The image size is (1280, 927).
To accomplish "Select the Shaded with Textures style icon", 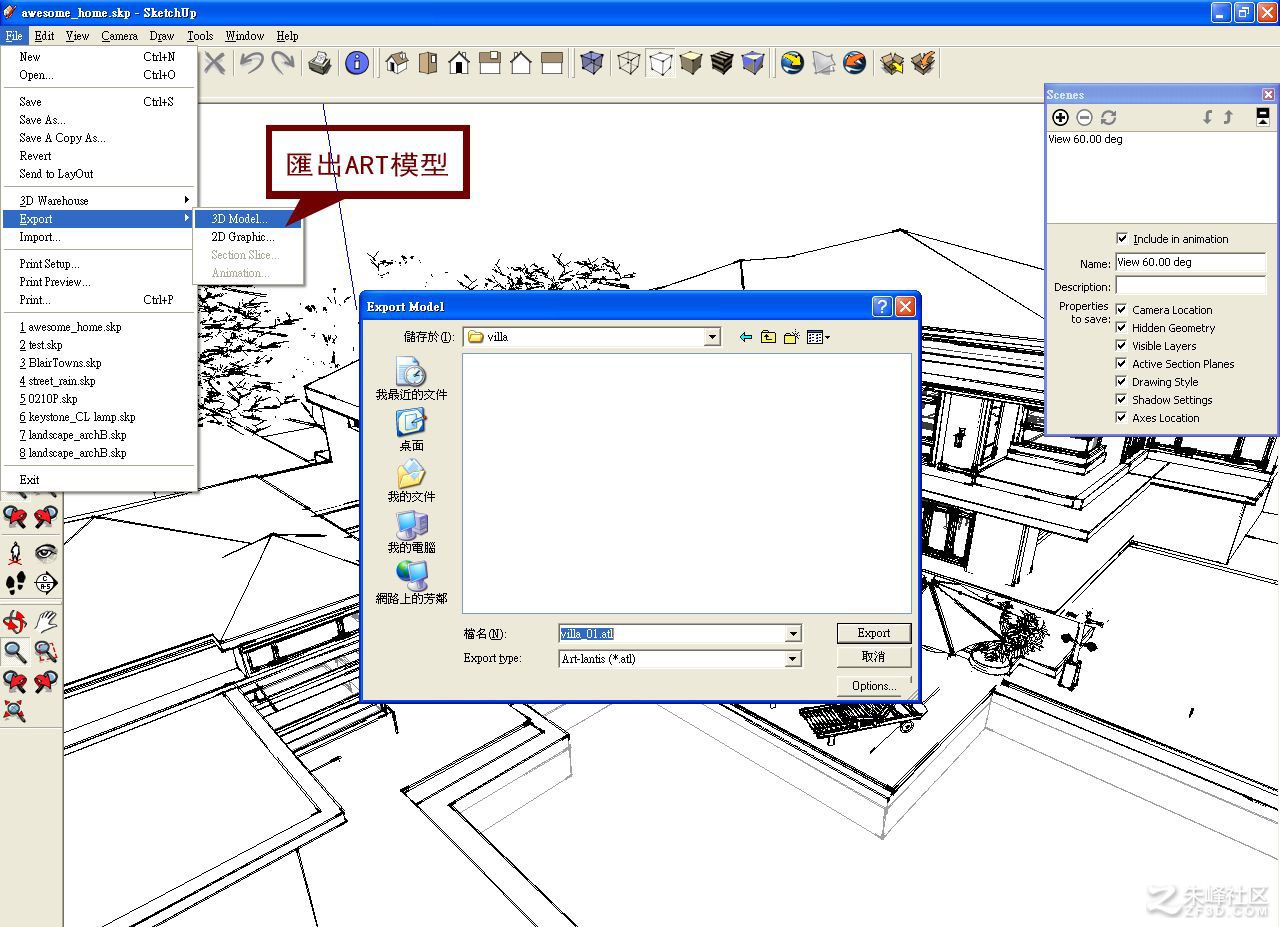I will coord(722,63).
